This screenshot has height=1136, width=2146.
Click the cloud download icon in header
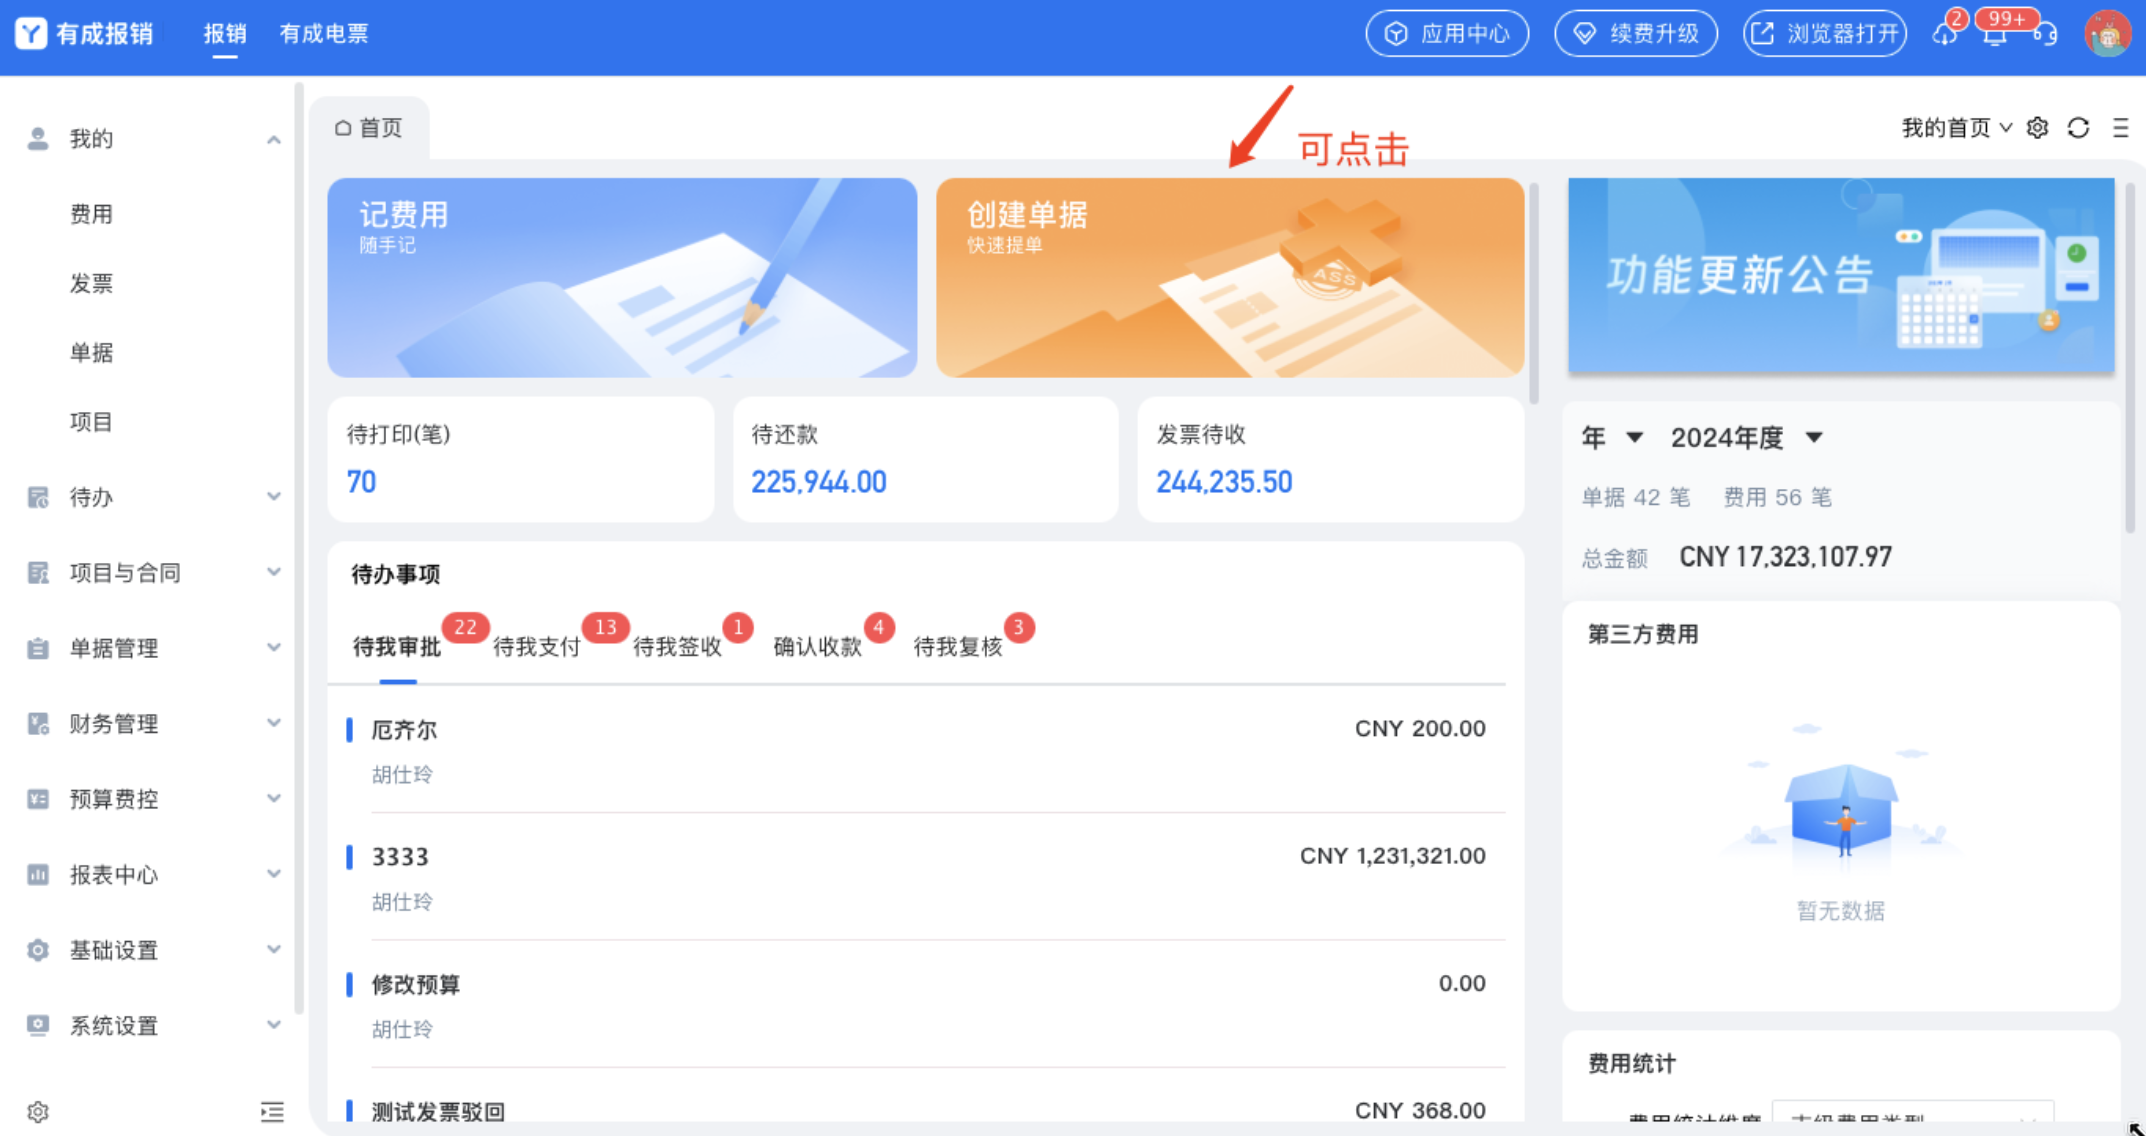[1944, 35]
